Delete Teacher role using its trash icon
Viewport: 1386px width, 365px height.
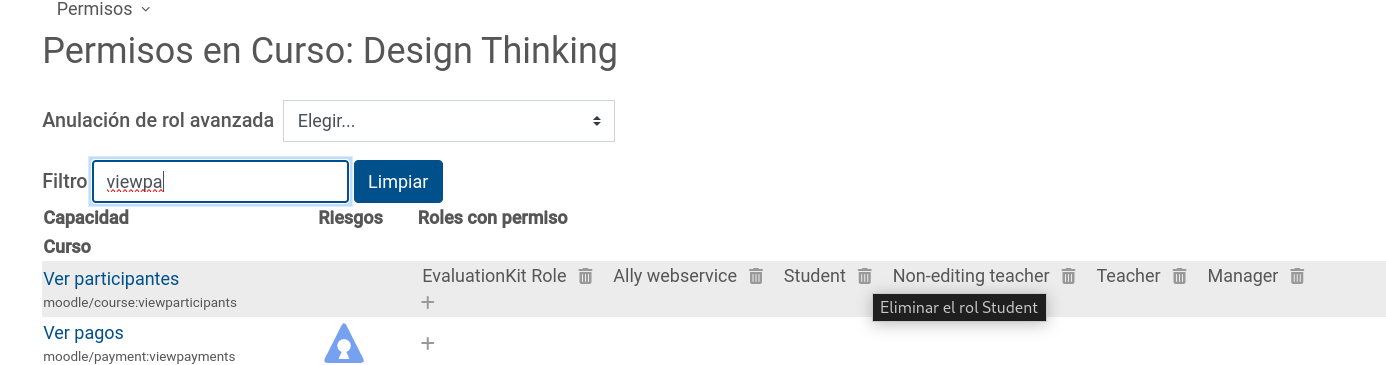1180,276
